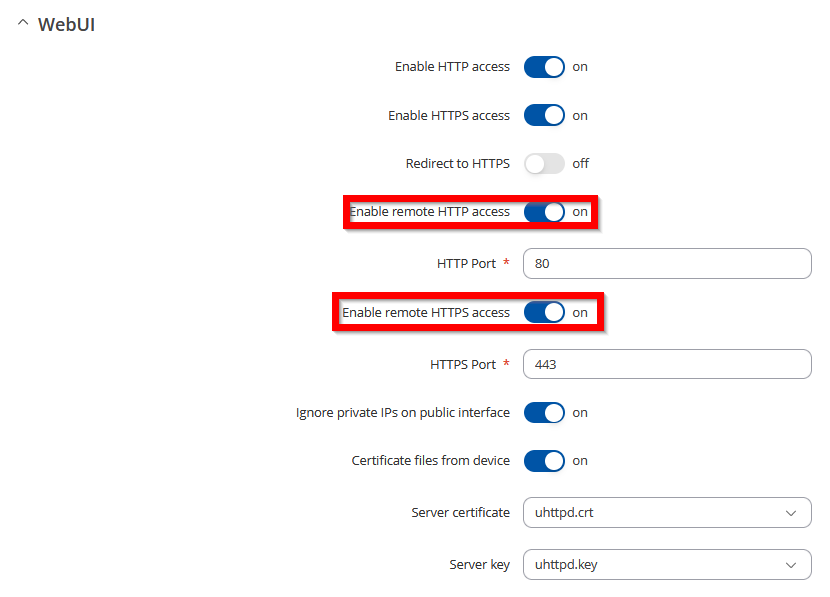Toggle Enable remote HTTP access switch
The image size is (830, 597).
coord(544,212)
